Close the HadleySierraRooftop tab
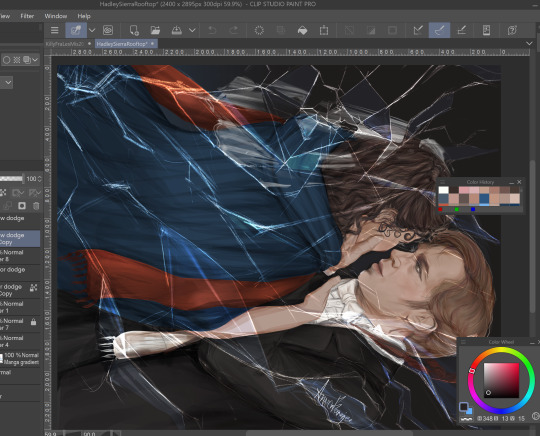This screenshot has width=540, height=436. [x=153, y=44]
